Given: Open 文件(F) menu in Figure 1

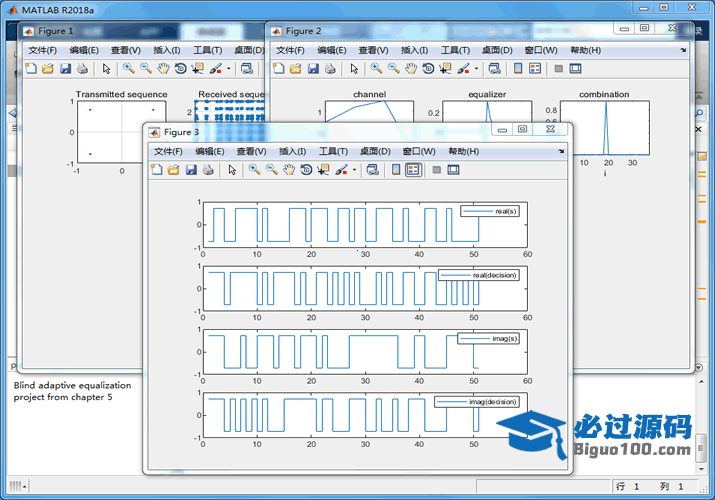Looking at the screenshot, I should click(x=42, y=50).
